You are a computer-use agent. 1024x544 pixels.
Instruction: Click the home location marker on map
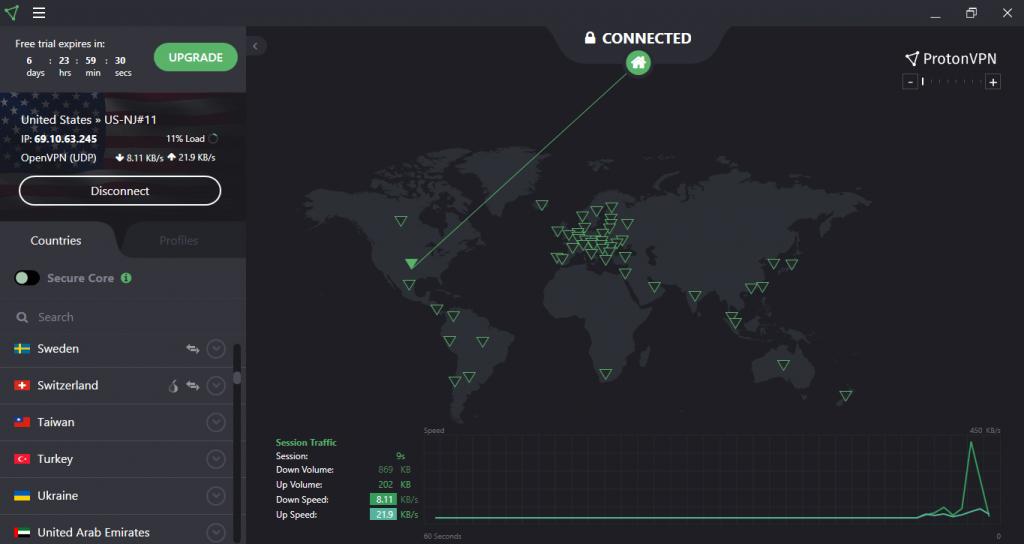(x=638, y=63)
